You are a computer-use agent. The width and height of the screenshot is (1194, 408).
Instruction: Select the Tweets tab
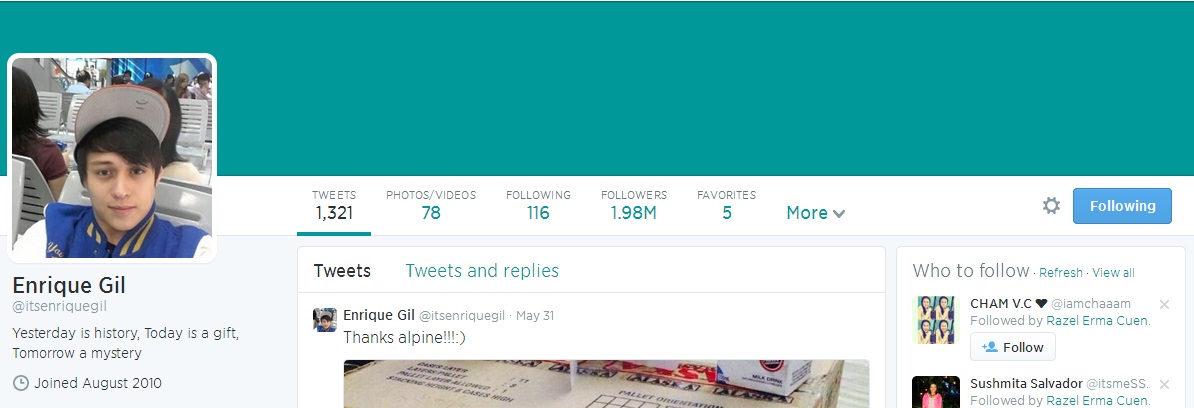coord(342,270)
